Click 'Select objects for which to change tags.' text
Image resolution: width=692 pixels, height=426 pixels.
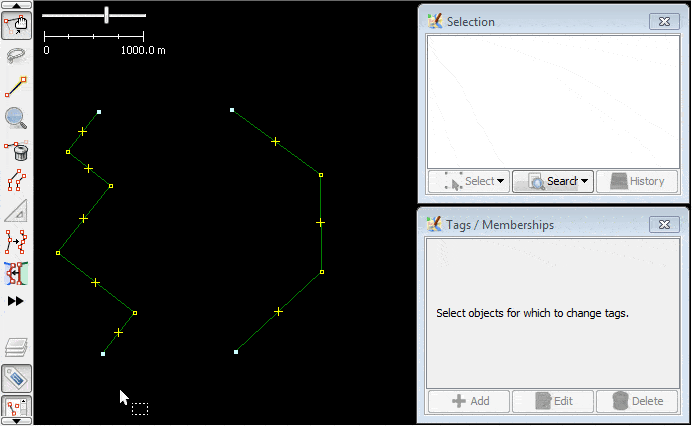532,313
